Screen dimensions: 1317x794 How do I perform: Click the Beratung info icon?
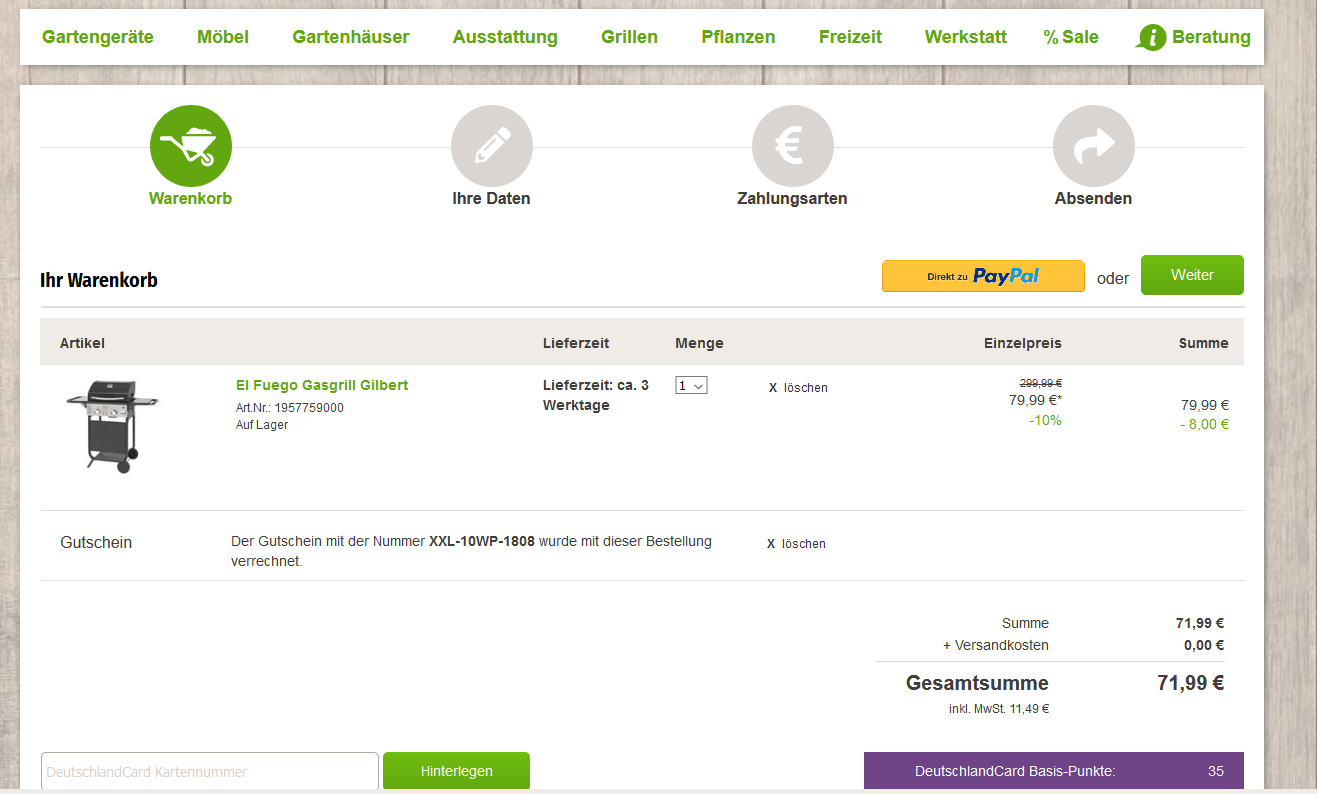[x=1152, y=38]
